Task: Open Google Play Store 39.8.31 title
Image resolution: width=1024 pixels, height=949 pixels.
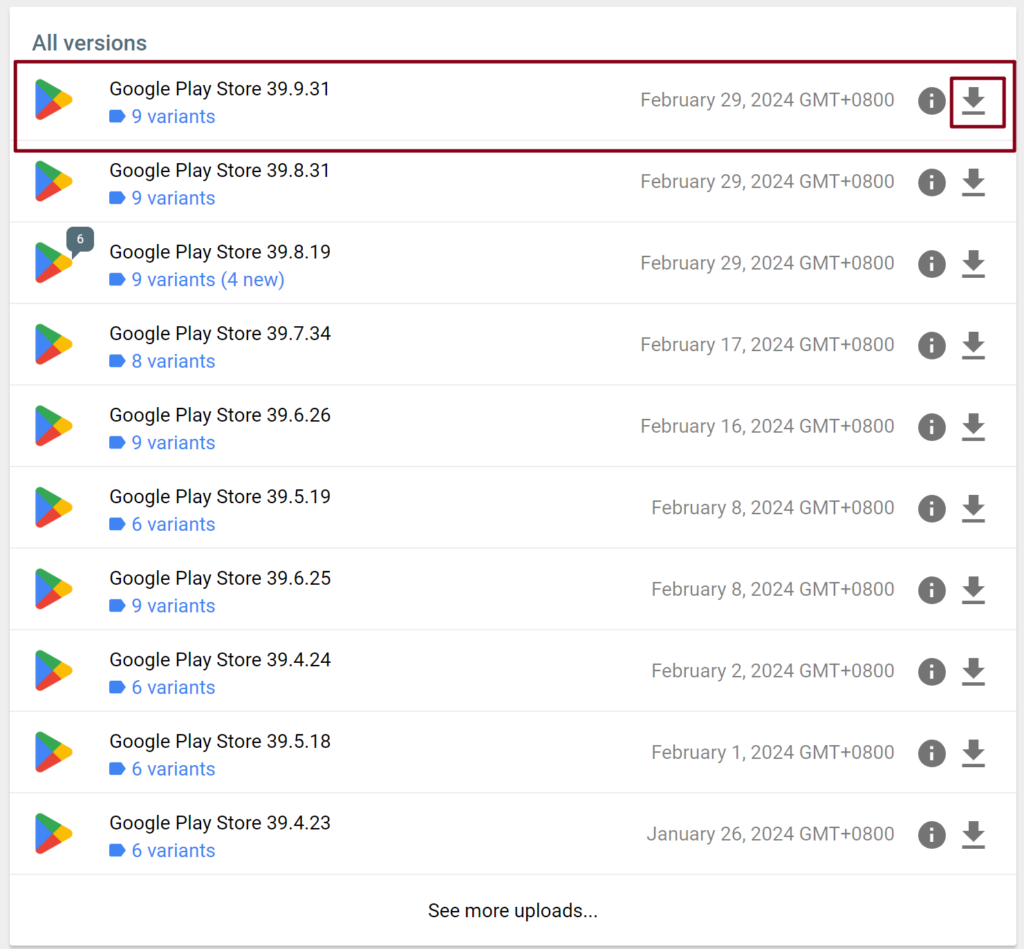Action: [219, 171]
